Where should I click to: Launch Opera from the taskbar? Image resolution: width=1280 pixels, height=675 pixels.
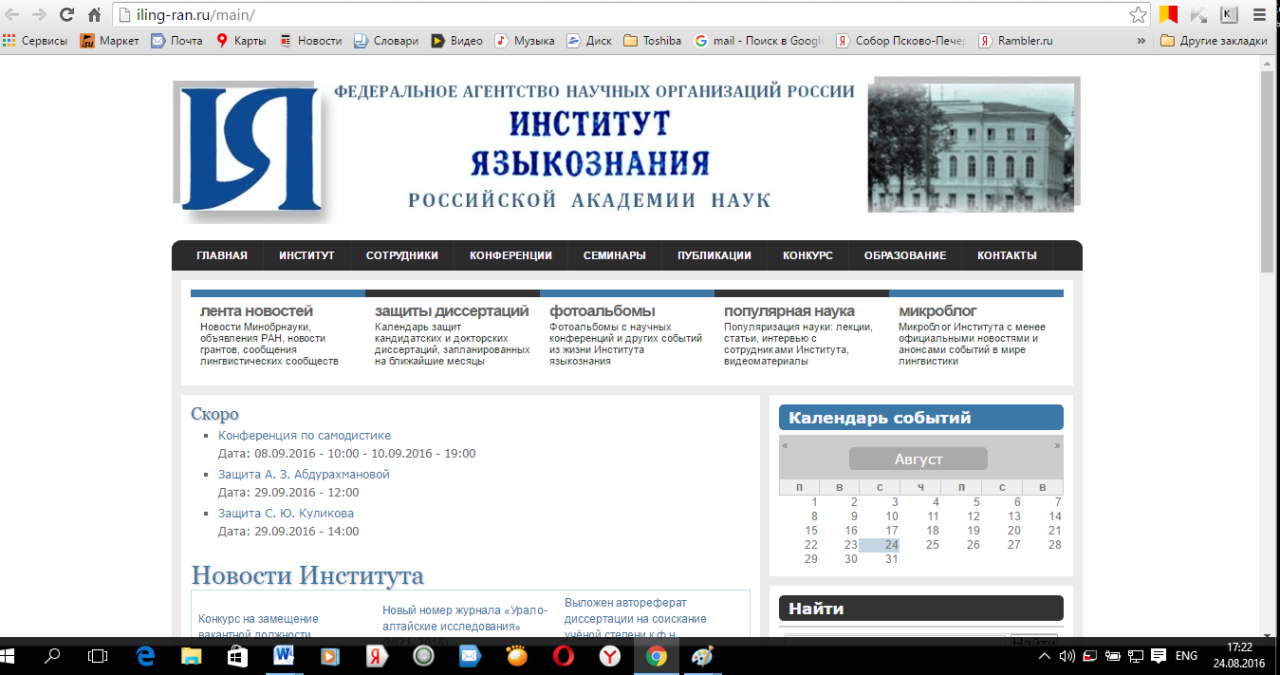(563, 656)
